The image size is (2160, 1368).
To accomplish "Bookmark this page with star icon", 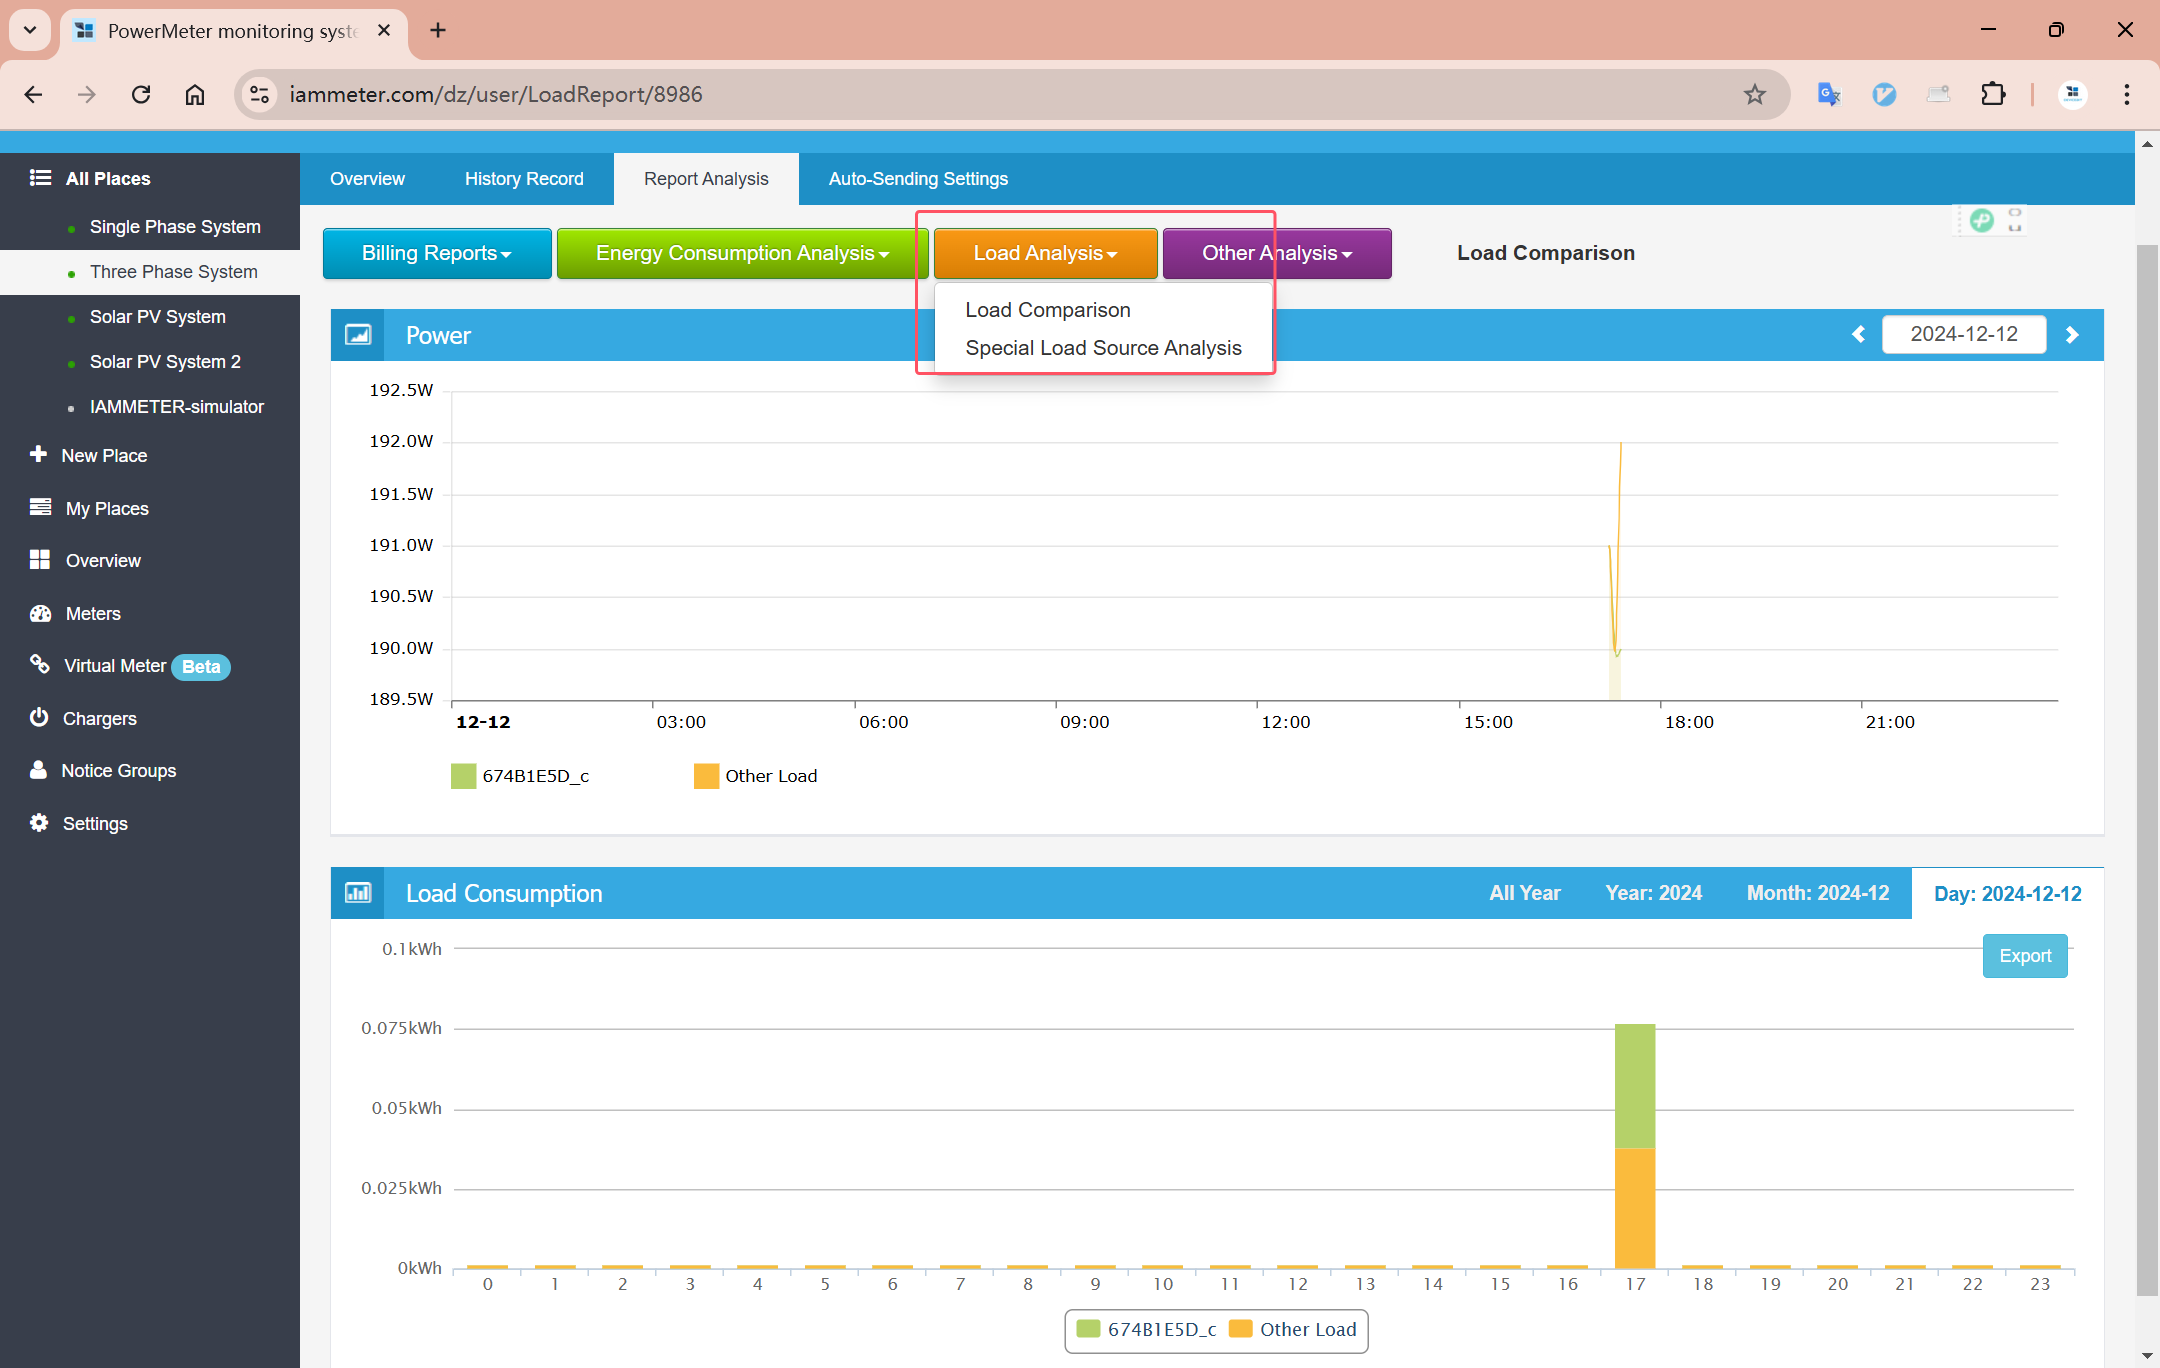I will (x=1755, y=94).
